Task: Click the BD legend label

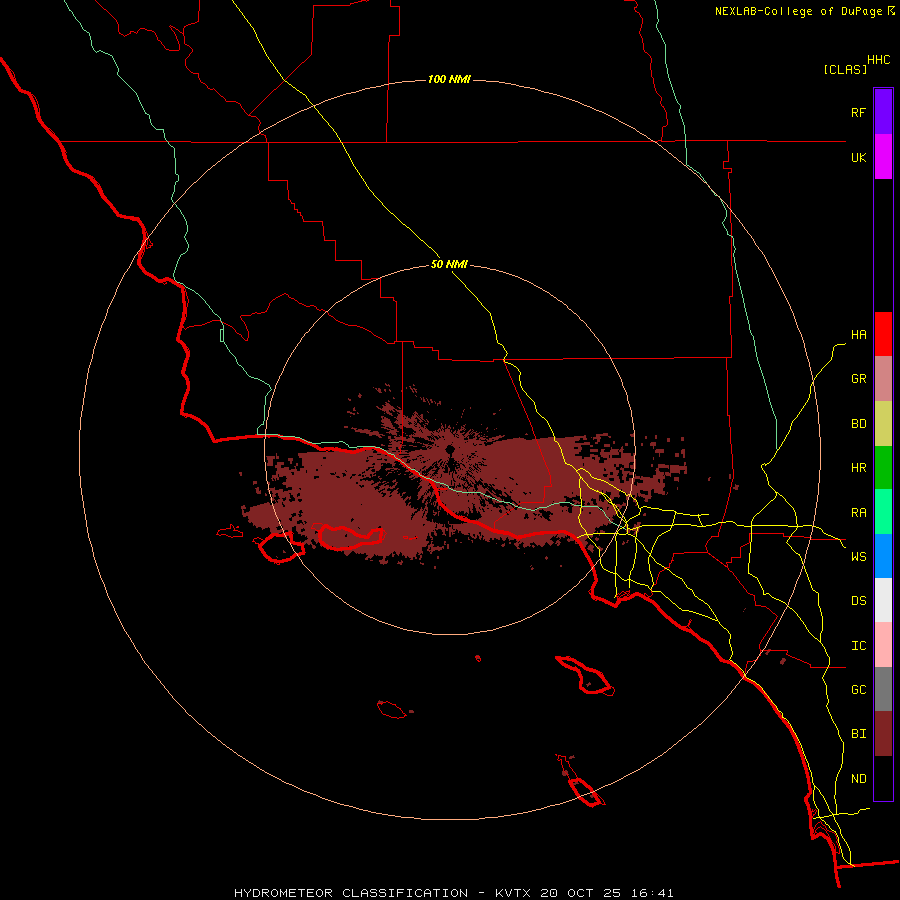Action: point(859,424)
